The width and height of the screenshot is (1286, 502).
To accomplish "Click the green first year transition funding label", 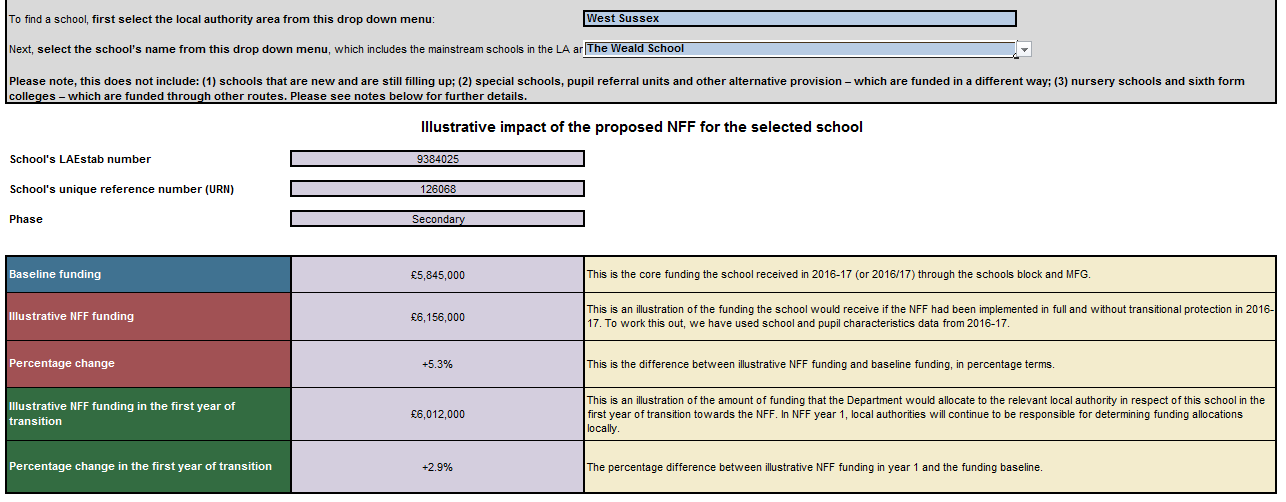I will pyautogui.click(x=148, y=414).
